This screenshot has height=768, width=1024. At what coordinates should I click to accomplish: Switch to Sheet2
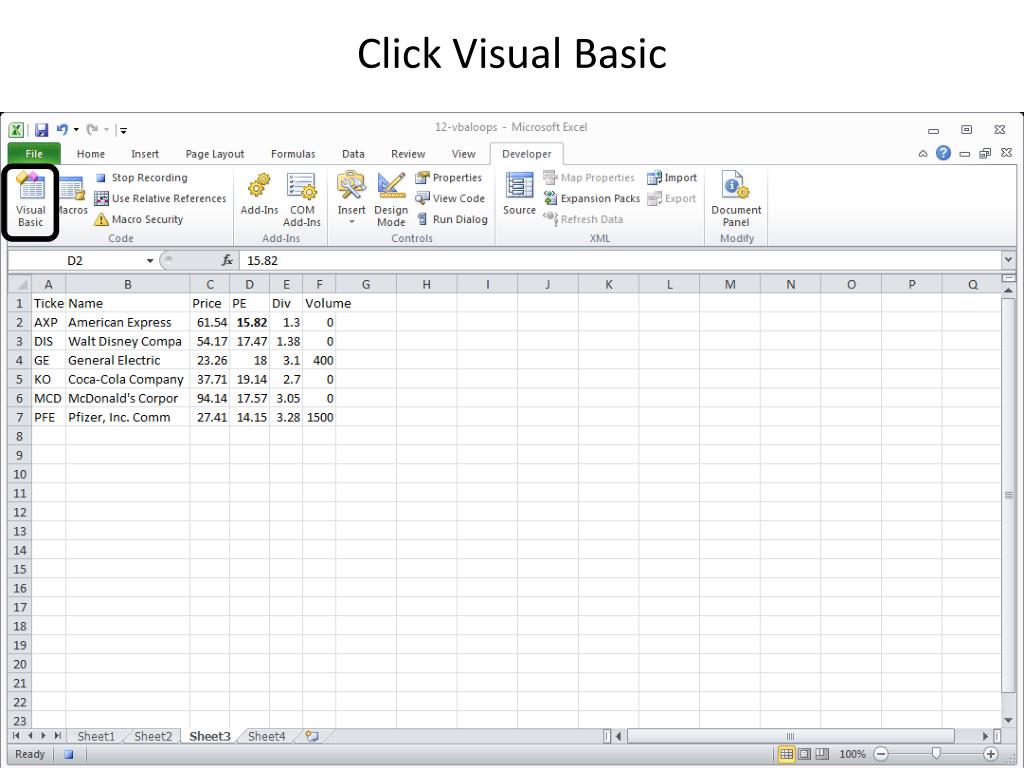(x=153, y=736)
